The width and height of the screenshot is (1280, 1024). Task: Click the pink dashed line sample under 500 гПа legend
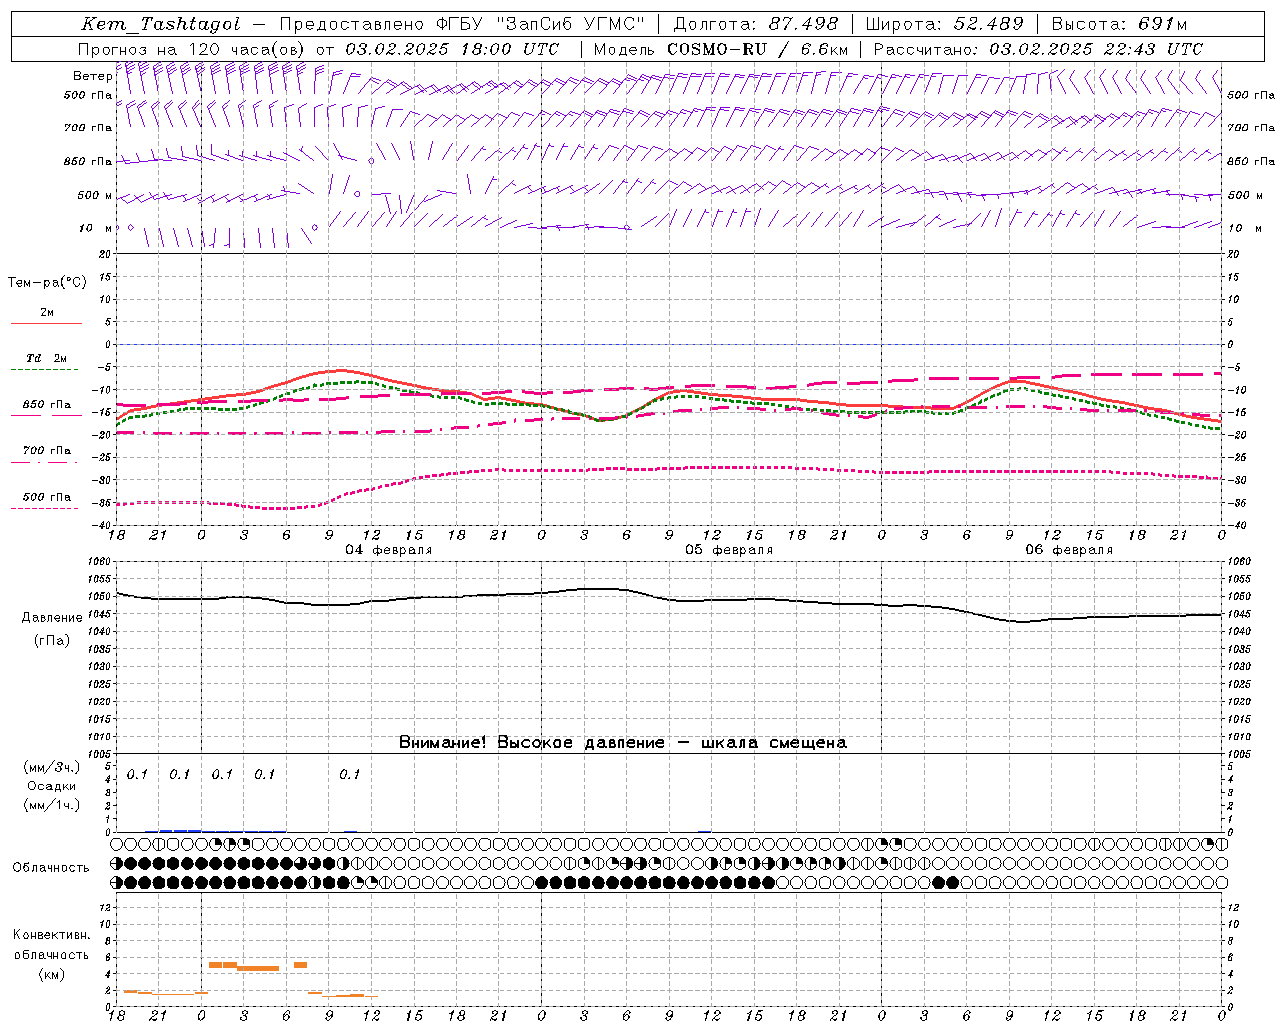click(45, 509)
